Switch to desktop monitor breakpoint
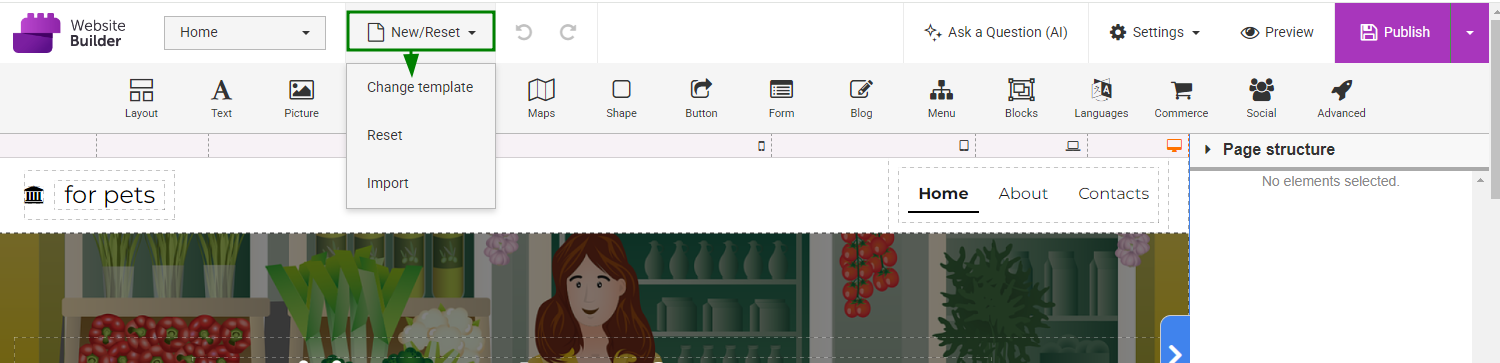The image size is (1500, 363). (x=1174, y=145)
